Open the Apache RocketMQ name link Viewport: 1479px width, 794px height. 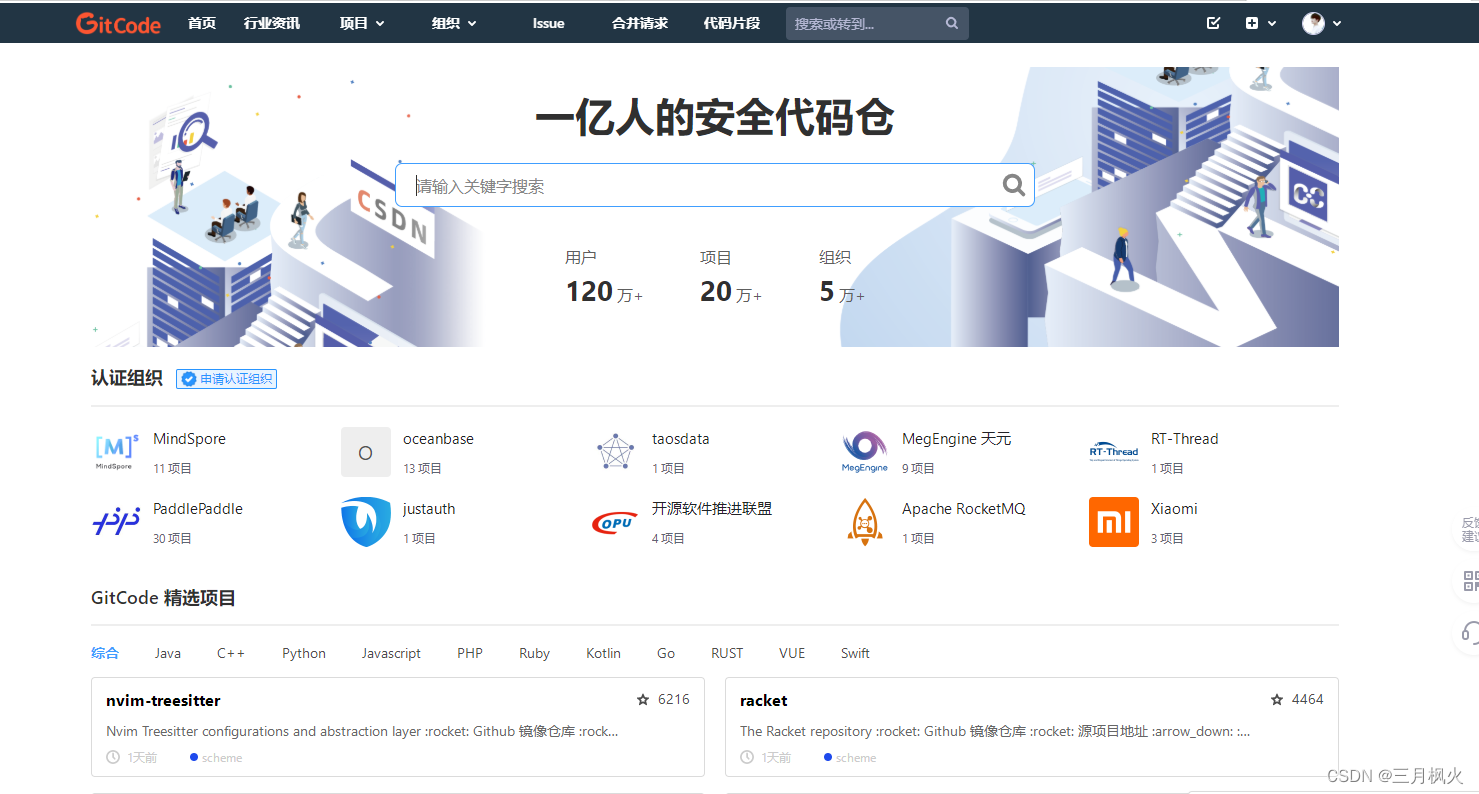tap(964, 509)
